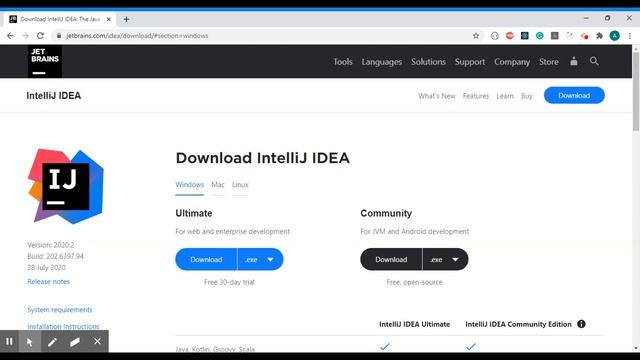This screenshot has width=640, height=360.
Task: Click 'IntelliJ IDEA Ultimate' column header
Action: (x=414, y=324)
